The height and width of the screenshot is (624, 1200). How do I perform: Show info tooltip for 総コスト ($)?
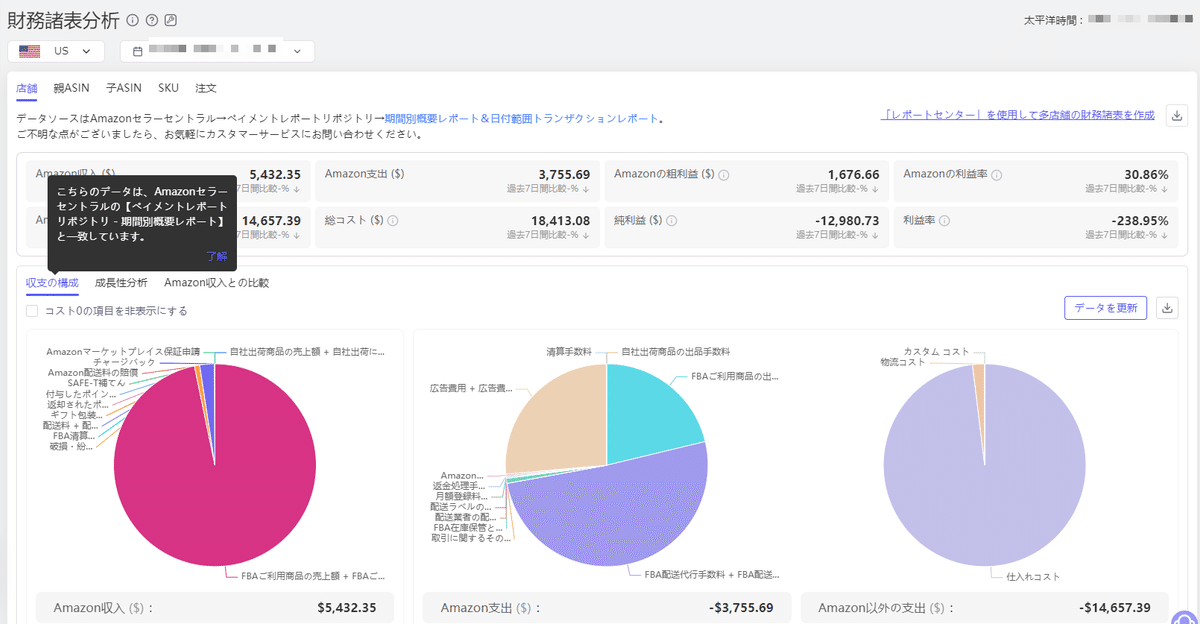coord(393,221)
